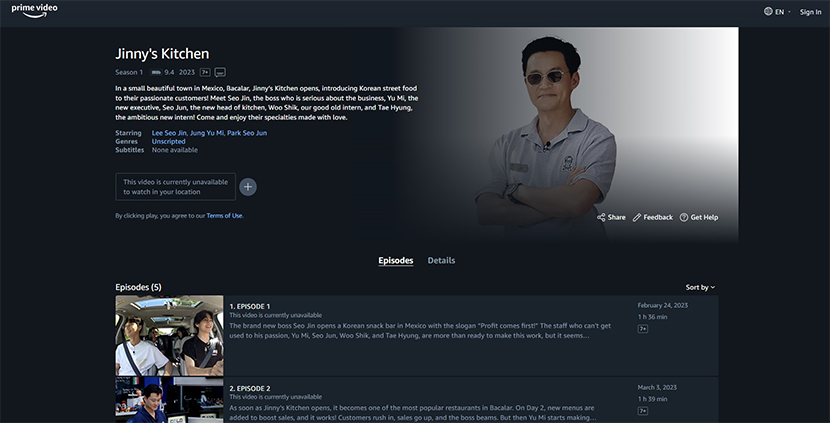Click the Feedback pencil icon

pyautogui.click(x=637, y=217)
